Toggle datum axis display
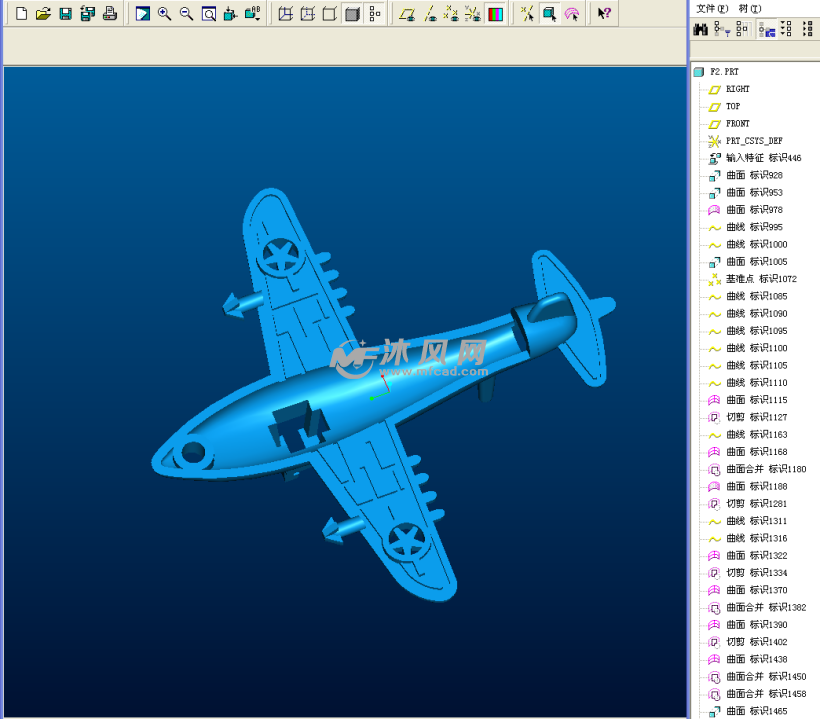820x719 pixels. point(429,14)
